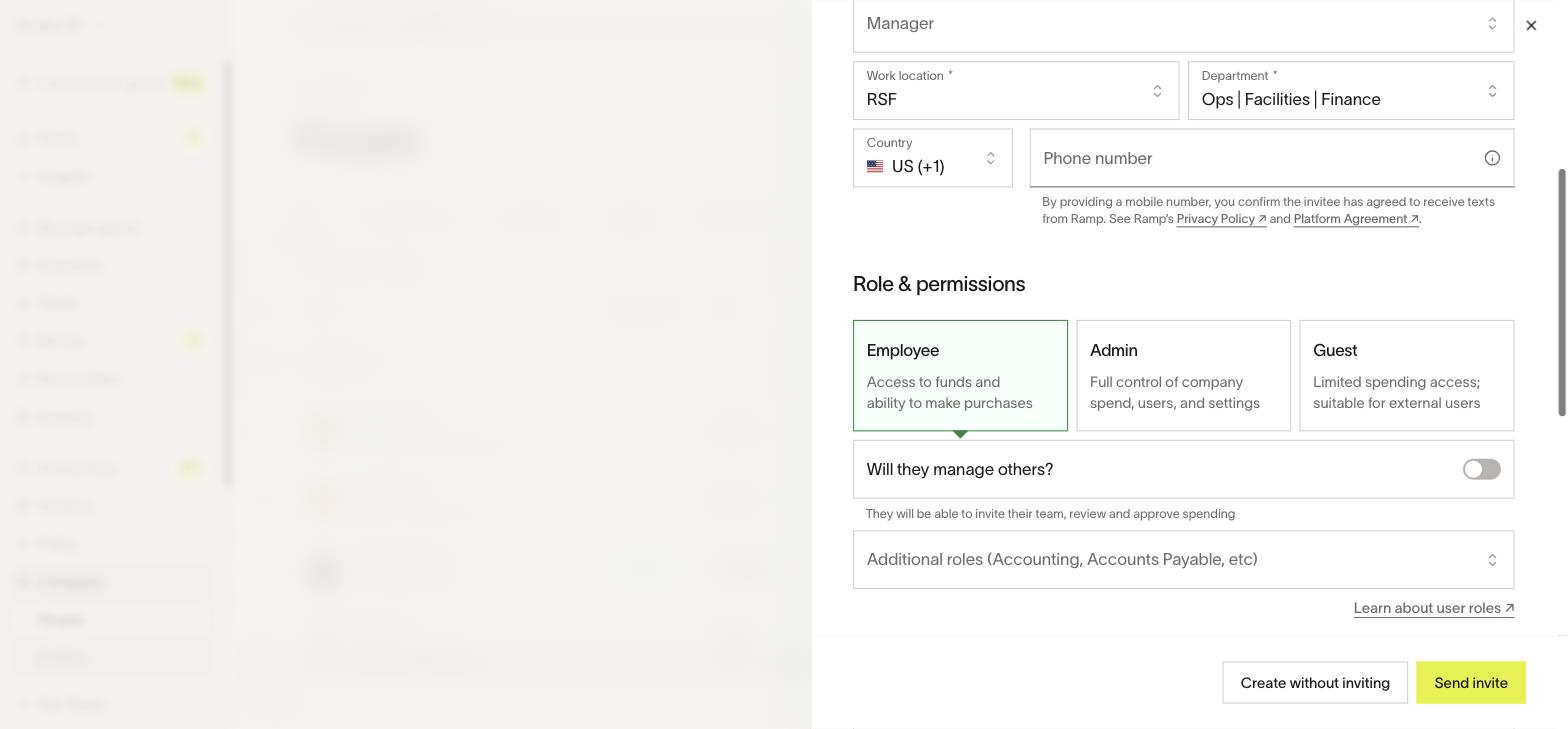Select the Employee role card
Screen dimensions: 1568x729
pos(960,376)
